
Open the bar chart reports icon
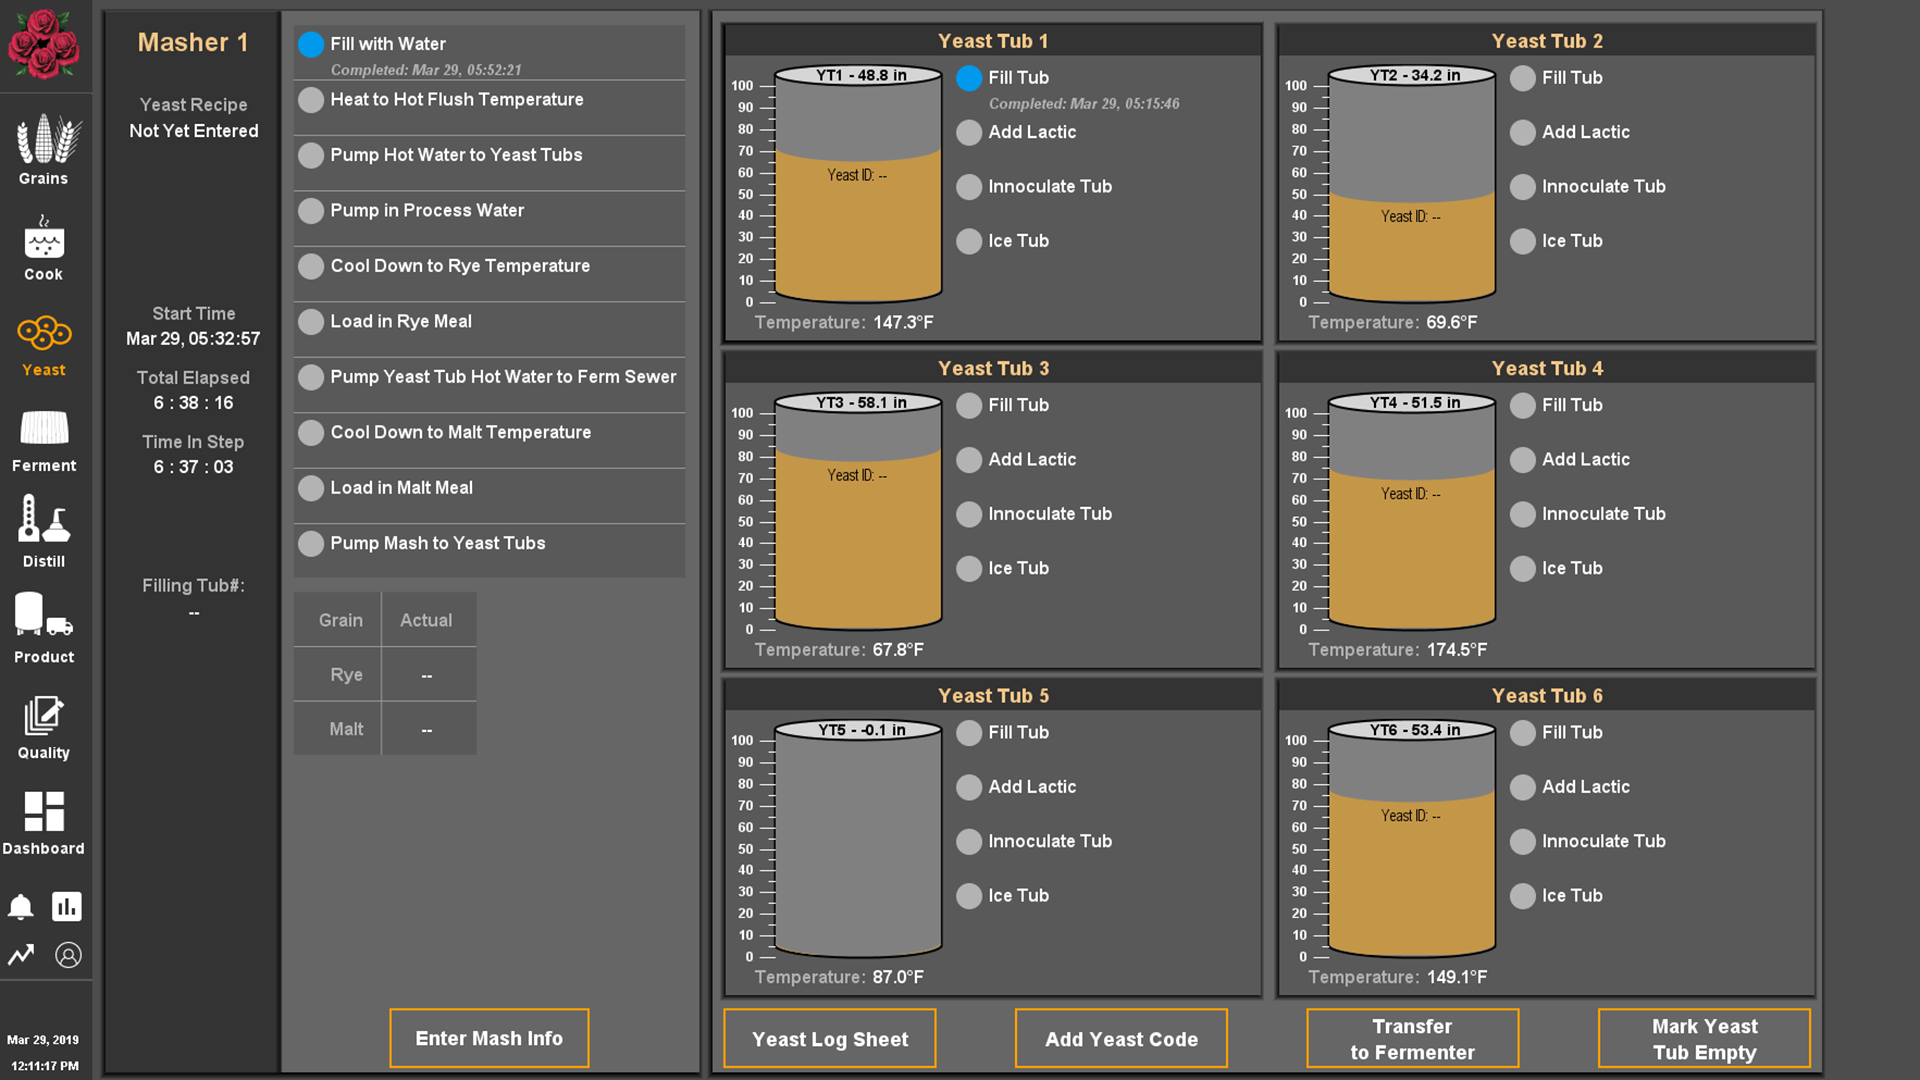point(67,907)
